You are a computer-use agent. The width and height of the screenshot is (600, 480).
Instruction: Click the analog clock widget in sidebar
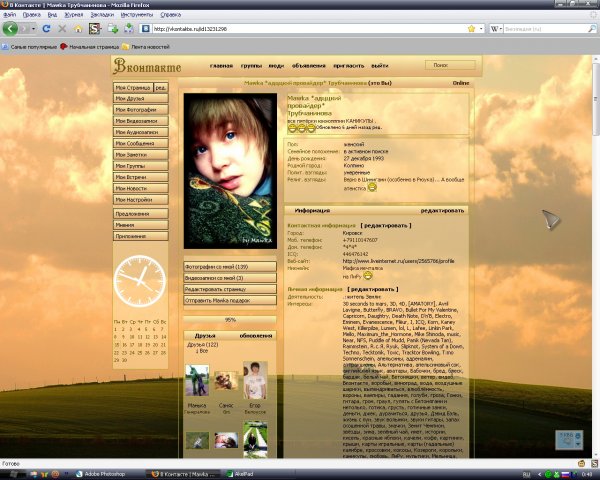[140, 281]
